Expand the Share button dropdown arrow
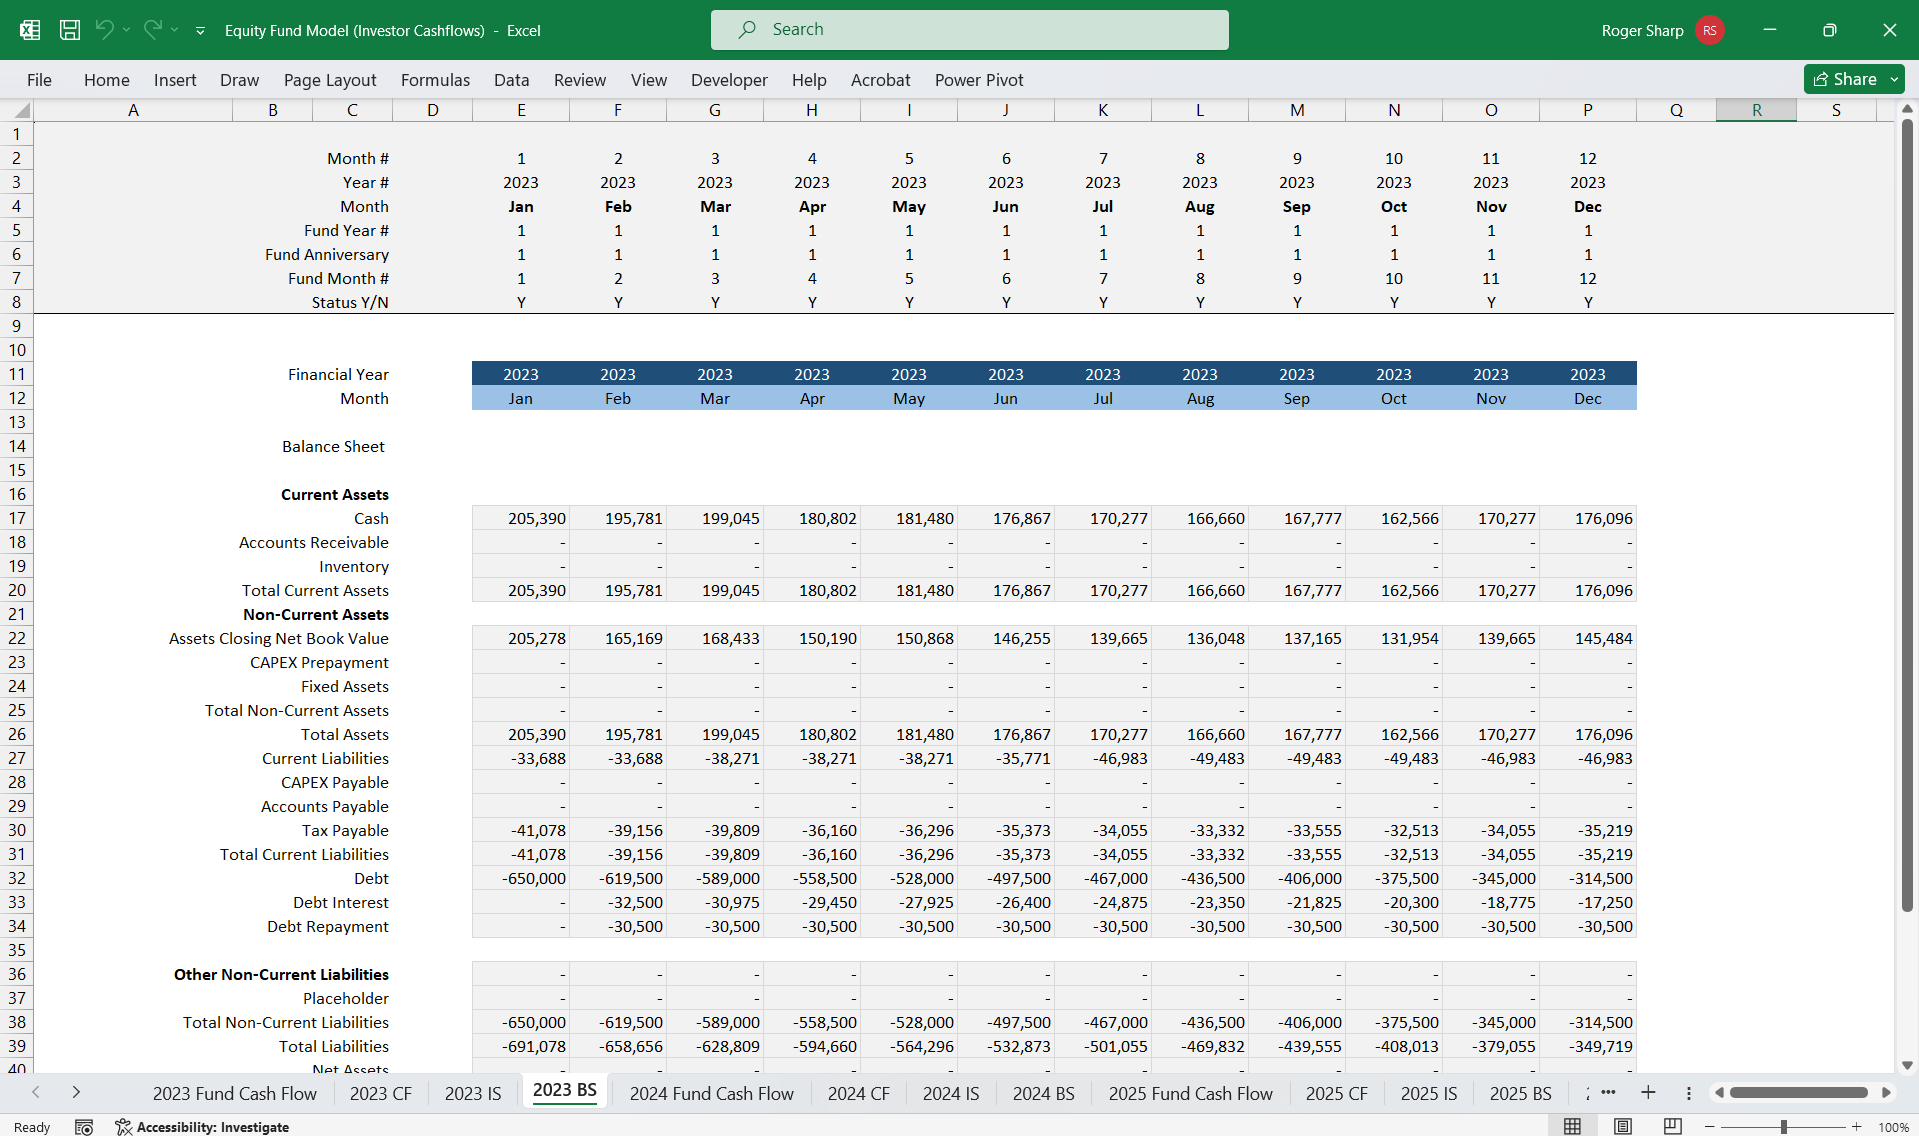 [x=1894, y=79]
